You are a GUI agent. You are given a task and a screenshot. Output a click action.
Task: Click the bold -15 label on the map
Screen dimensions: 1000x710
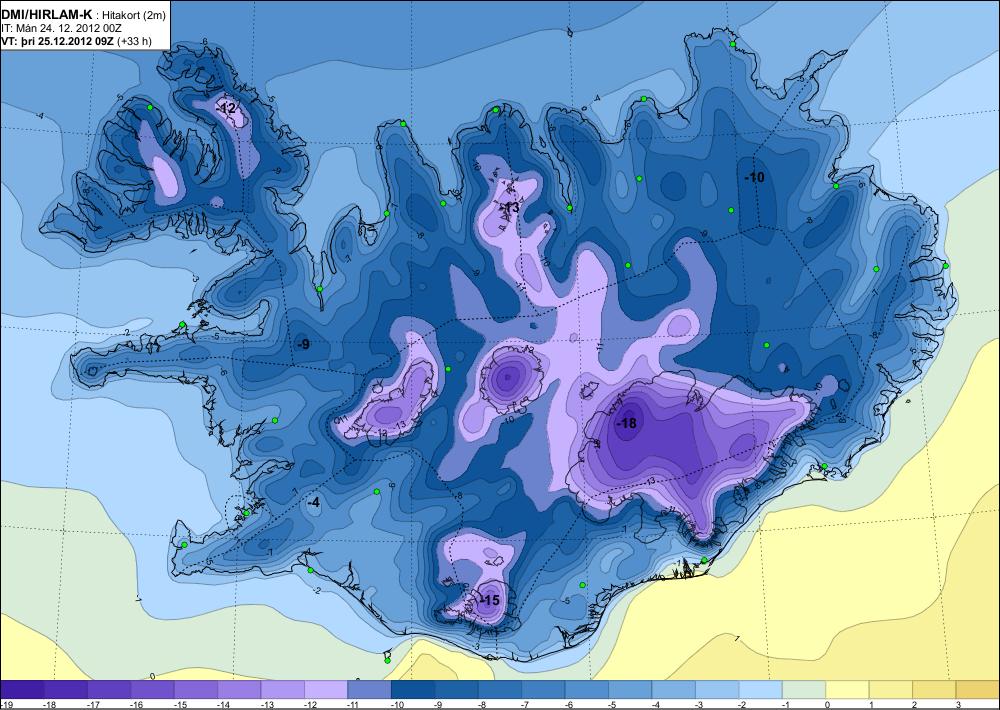(489, 601)
